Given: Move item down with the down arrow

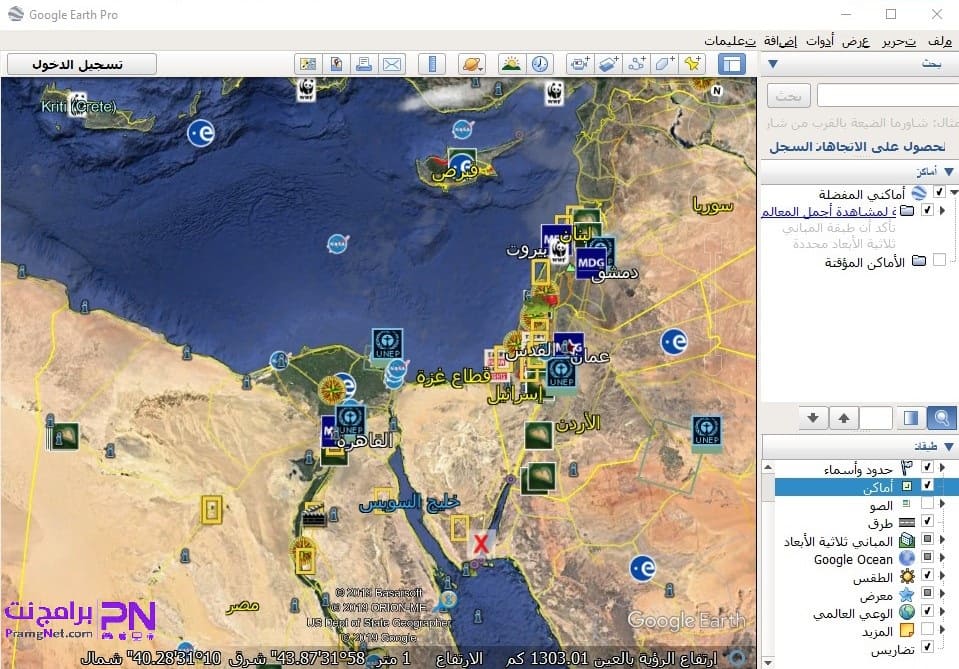Looking at the screenshot, I should click(x=813, y=418).
